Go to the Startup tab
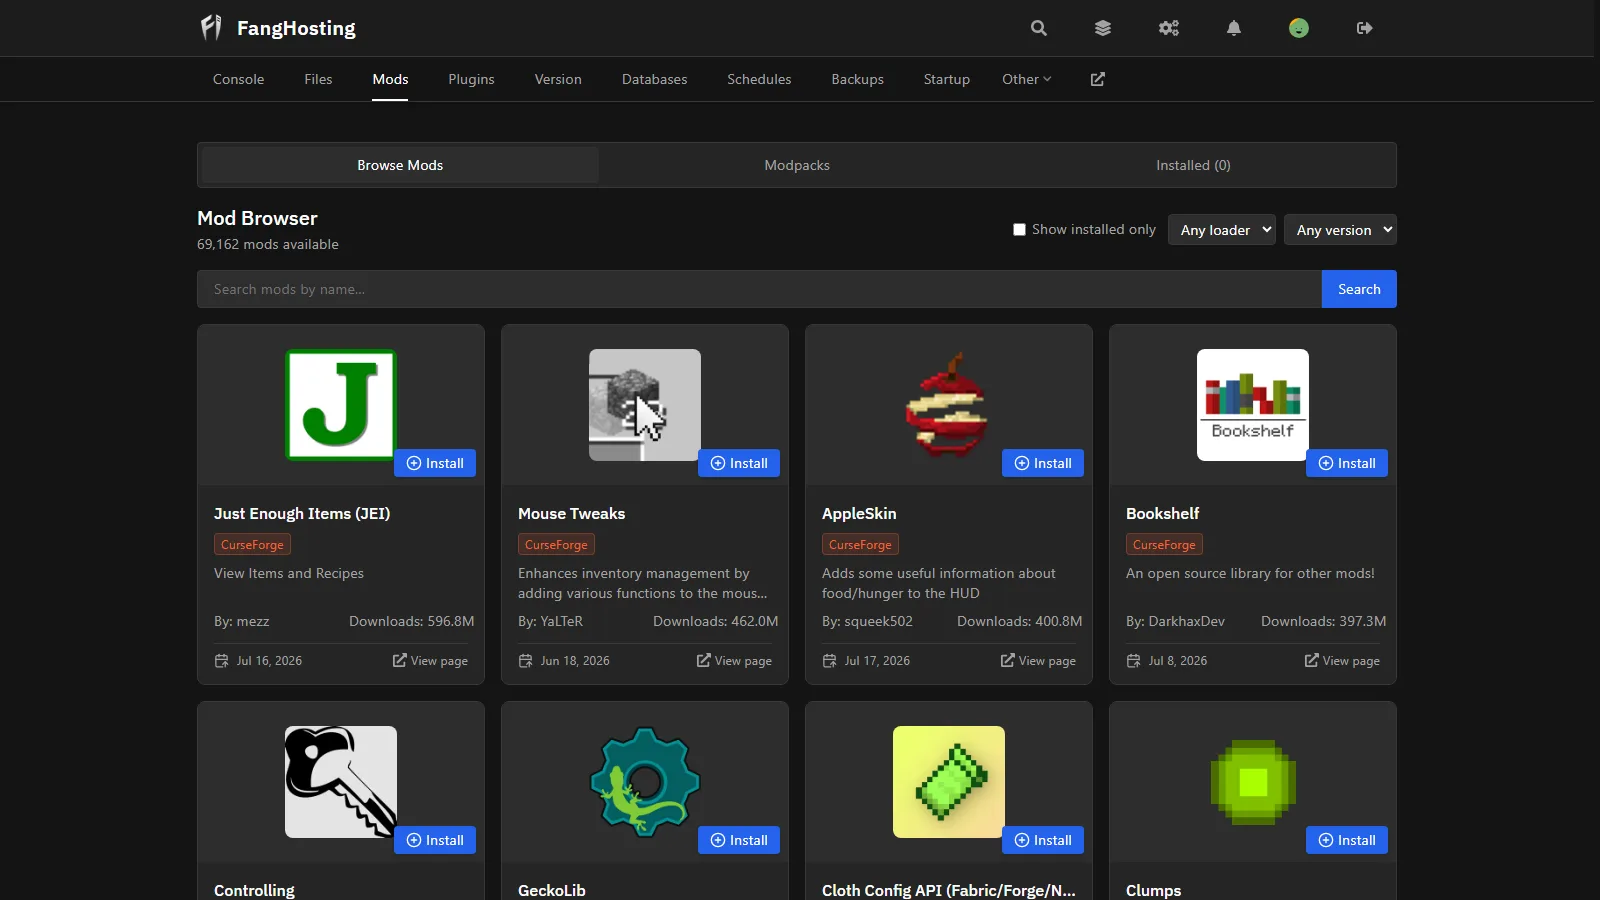The width and height of the screenshot is (1600, 900). tap(947, 79)
